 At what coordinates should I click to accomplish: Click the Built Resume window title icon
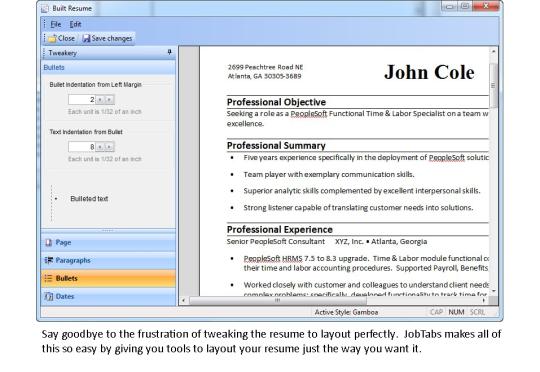45,9
